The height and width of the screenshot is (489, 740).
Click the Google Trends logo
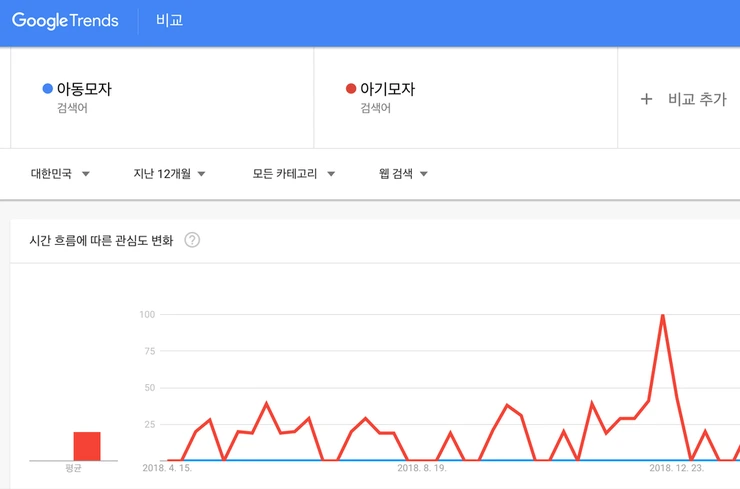pyautogui.click(x=65, y=21)
